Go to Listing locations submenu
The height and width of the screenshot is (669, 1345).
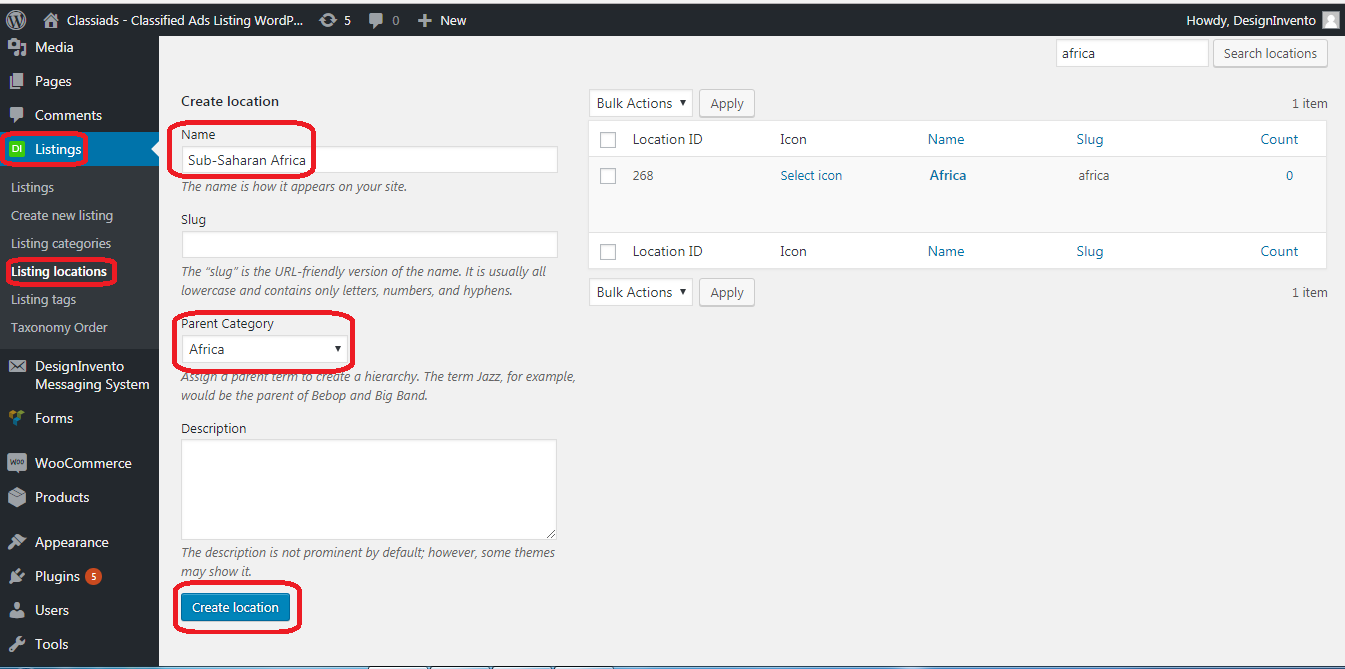click(x=59, y=271)
